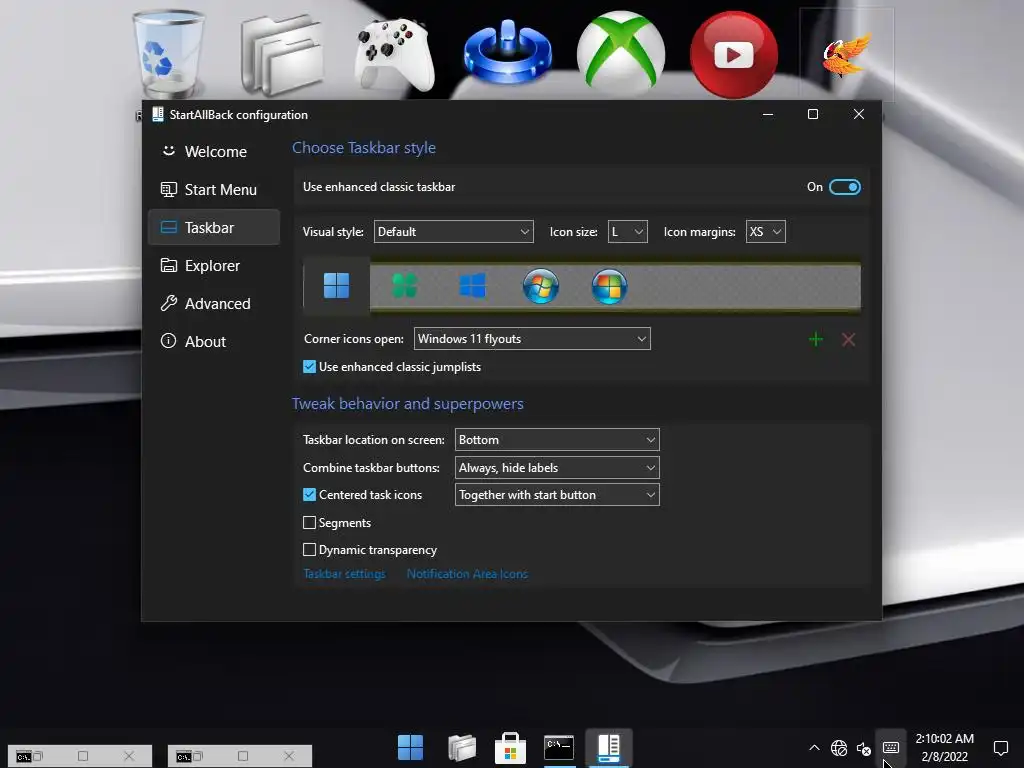This screenshot has width=1024, height=768.
Task: Click the StartAllBack title bar icon
Action: (157, 114)
